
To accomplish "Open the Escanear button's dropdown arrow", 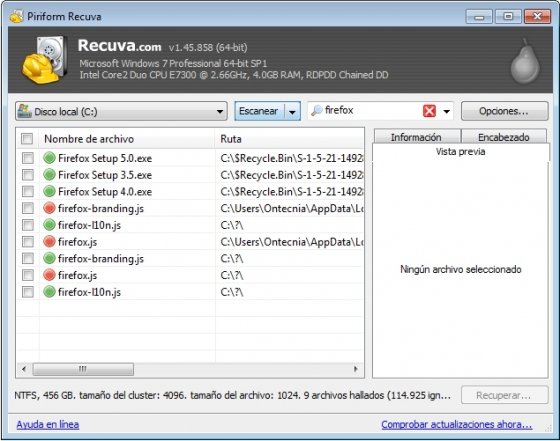I will point(292,111).
